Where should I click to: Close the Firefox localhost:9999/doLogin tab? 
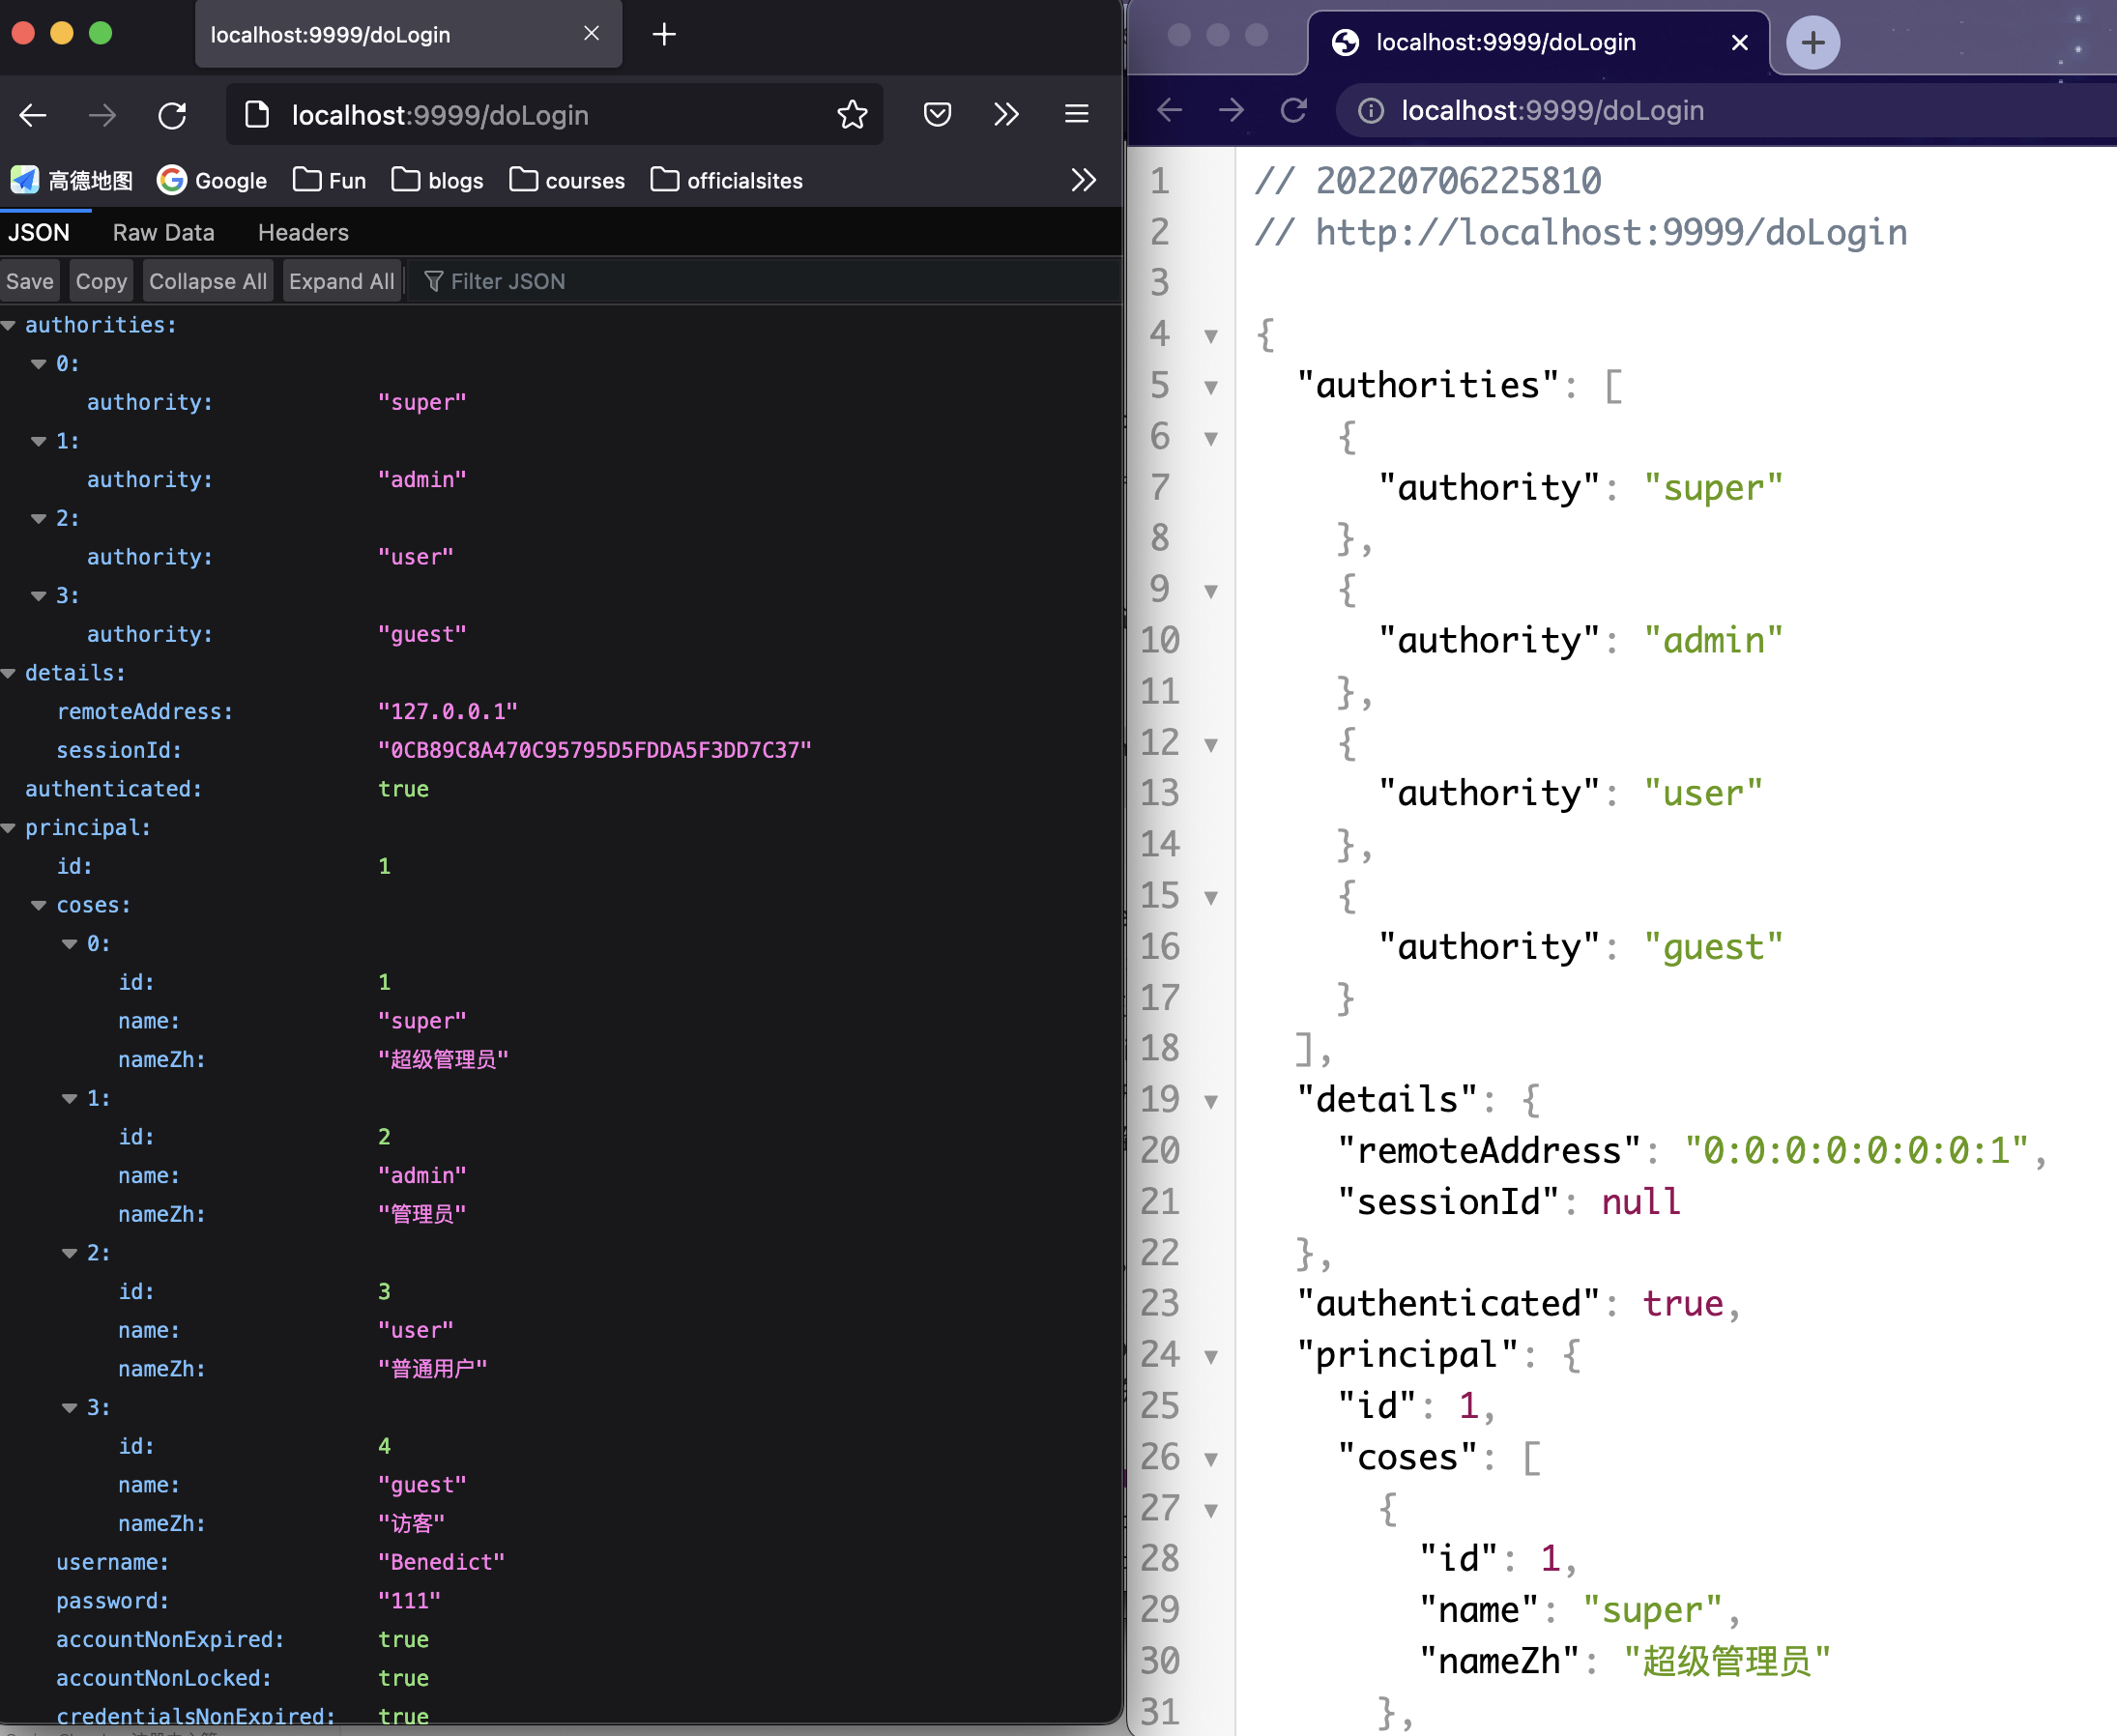[591, 34]
